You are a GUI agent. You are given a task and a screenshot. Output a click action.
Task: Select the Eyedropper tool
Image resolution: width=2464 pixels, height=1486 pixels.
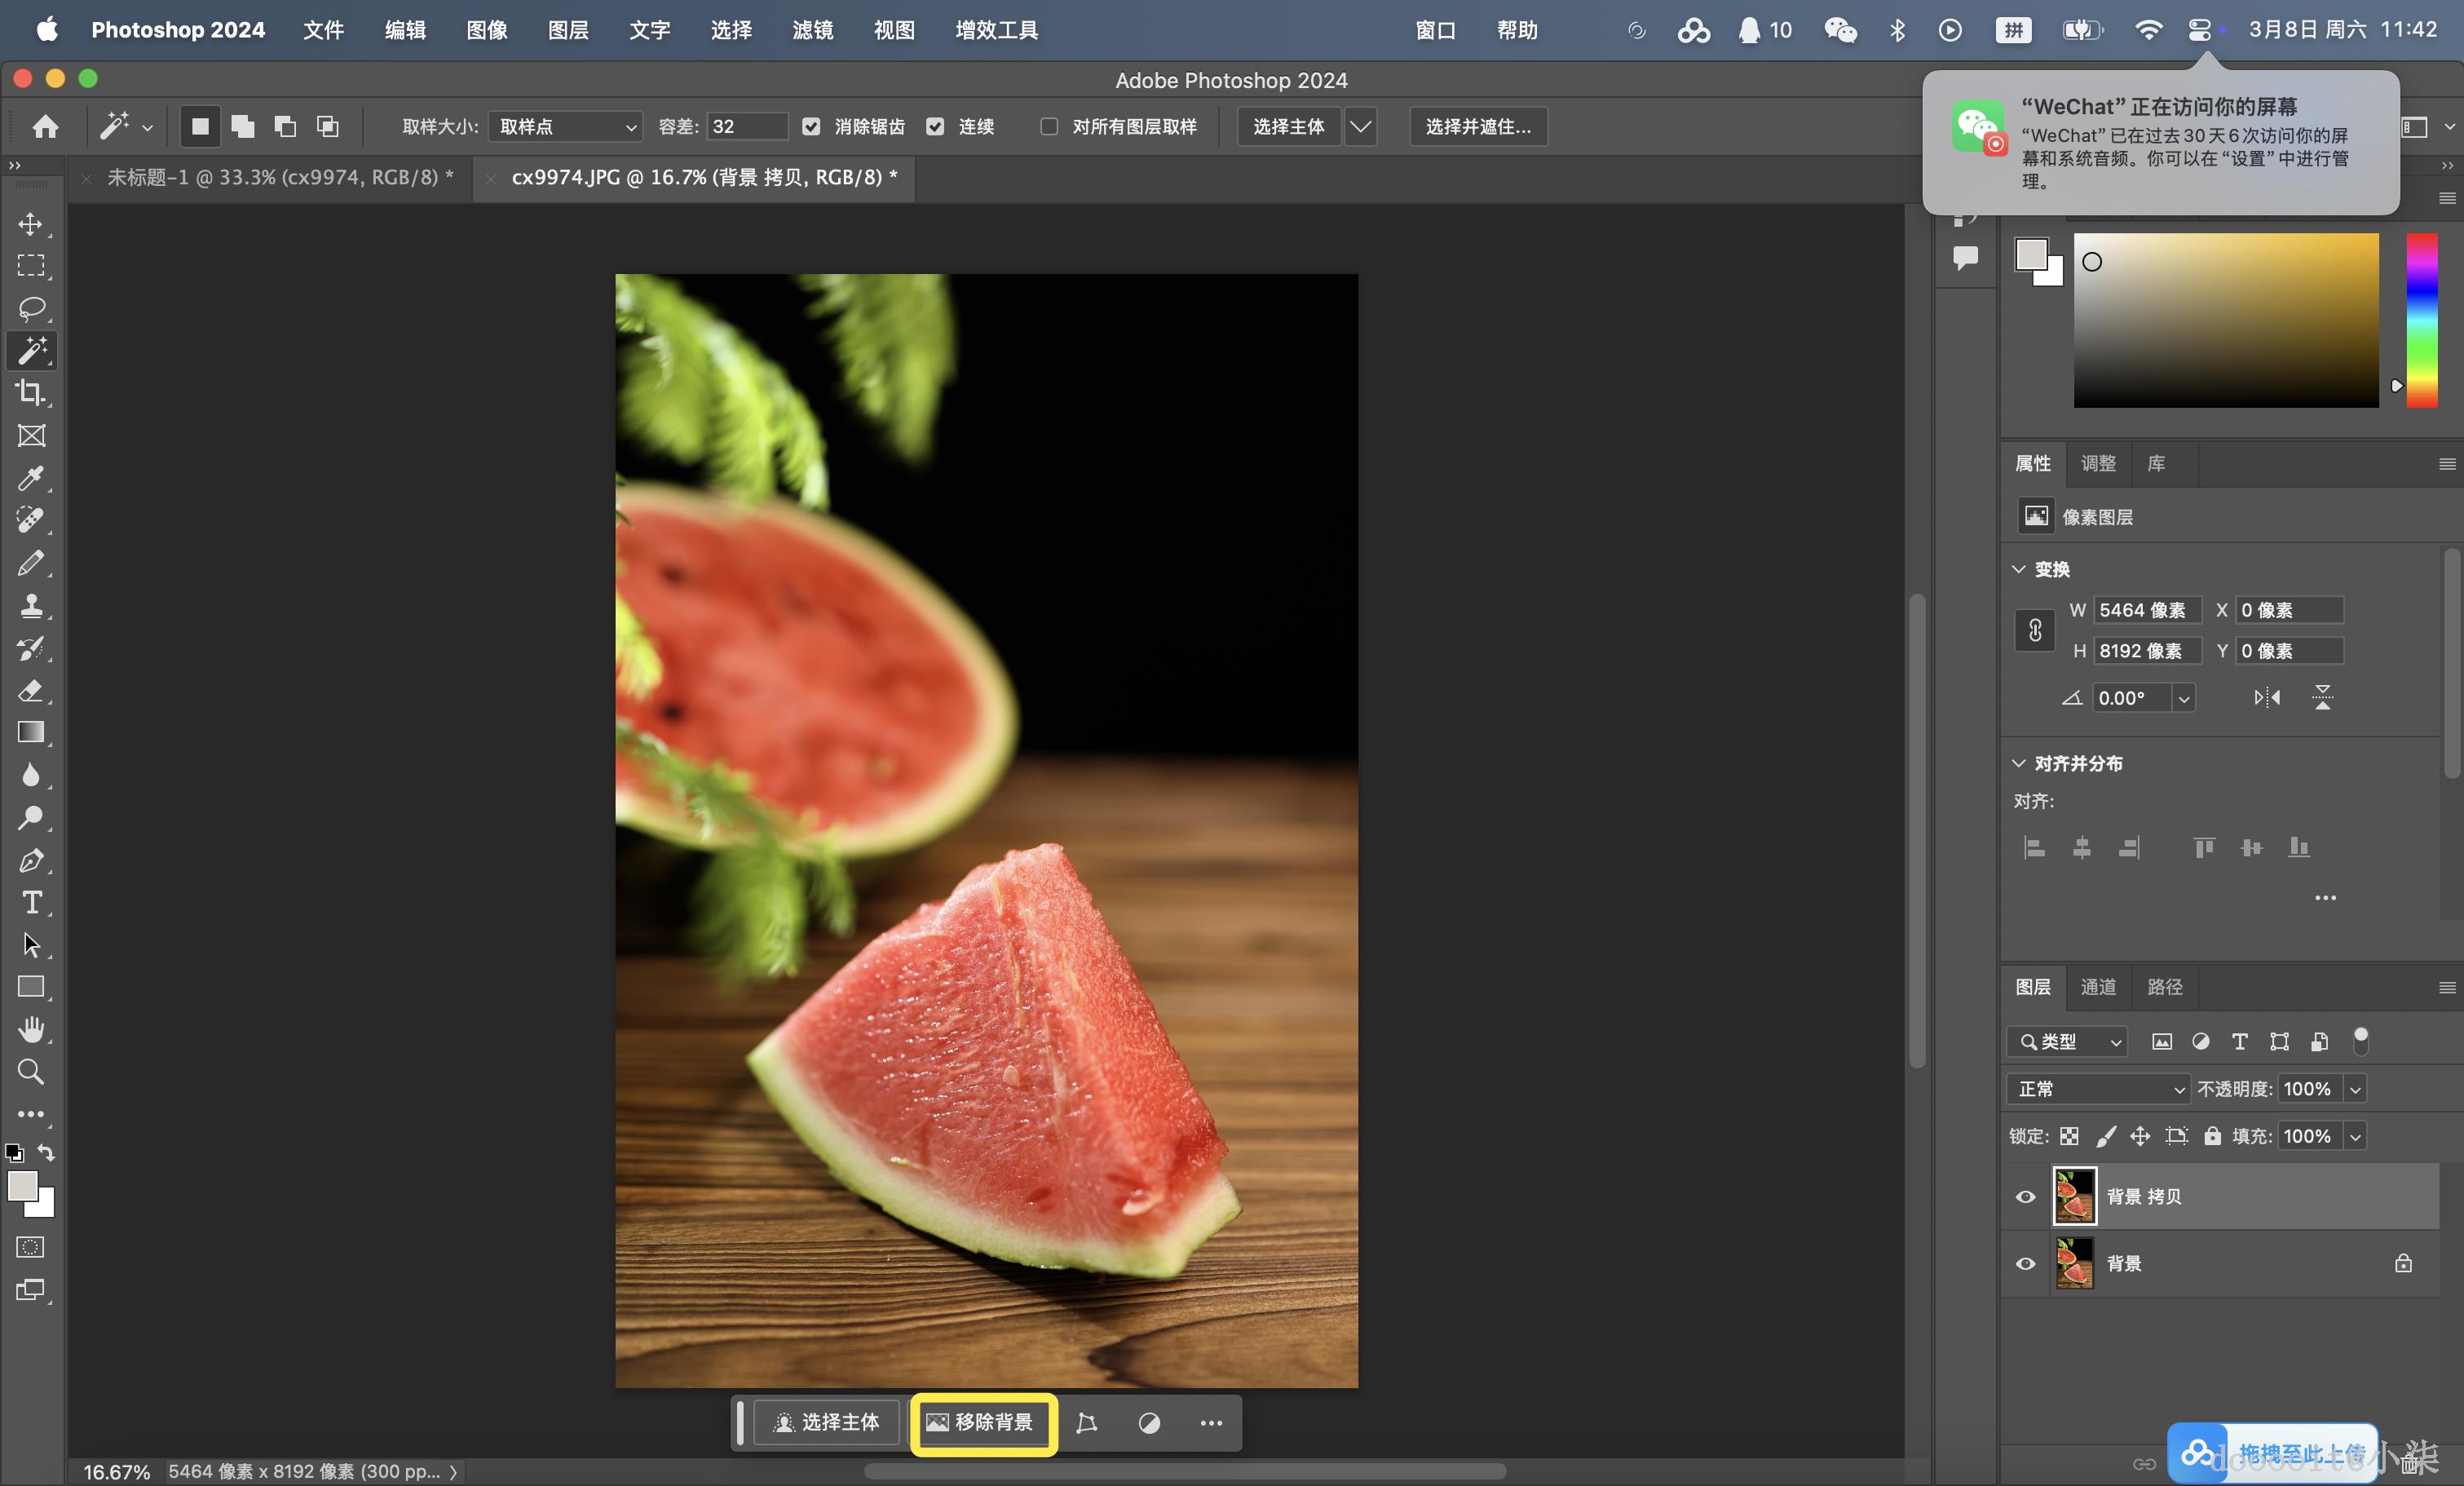[31, 478]
